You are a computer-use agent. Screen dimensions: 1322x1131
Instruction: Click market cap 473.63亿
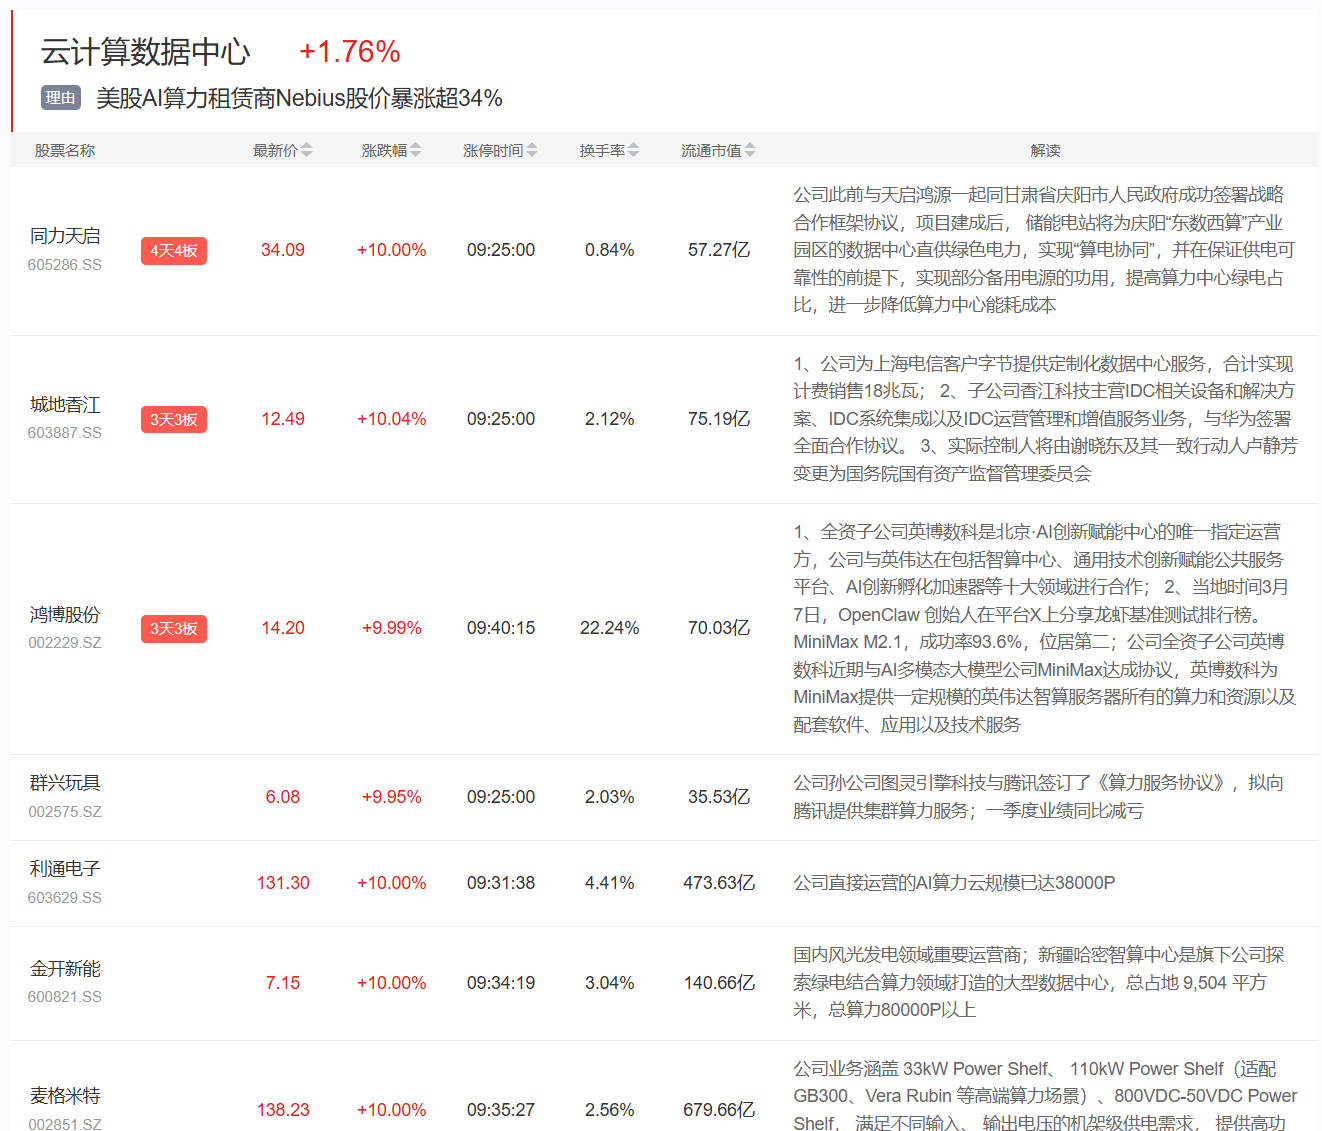pos(719,883)
